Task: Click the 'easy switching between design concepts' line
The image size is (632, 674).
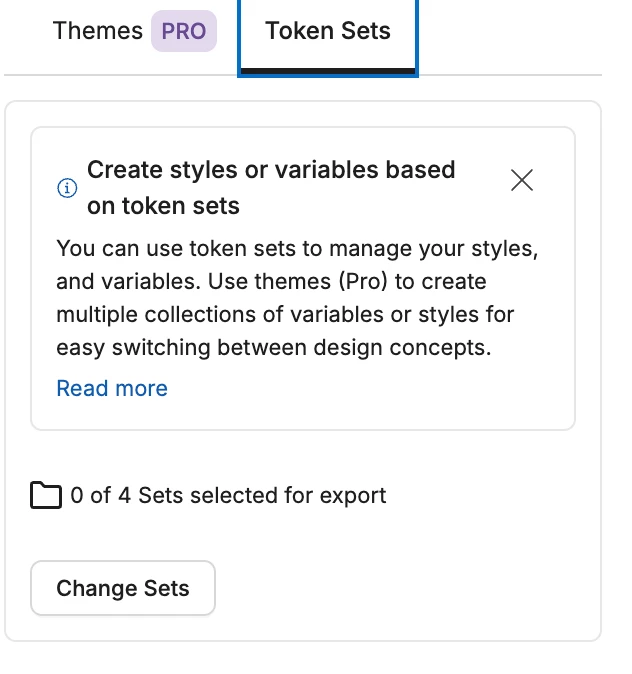Action: (x=275, y=350)
